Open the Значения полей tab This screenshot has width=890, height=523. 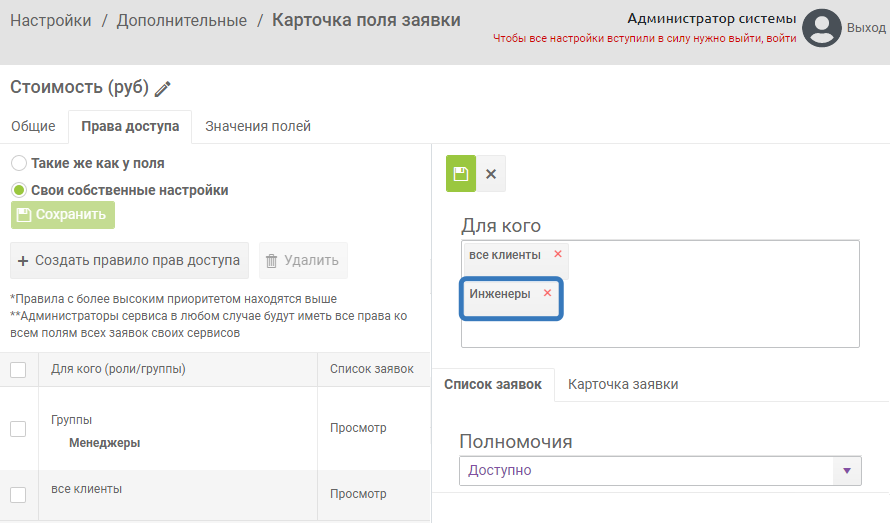coord(258,126)
